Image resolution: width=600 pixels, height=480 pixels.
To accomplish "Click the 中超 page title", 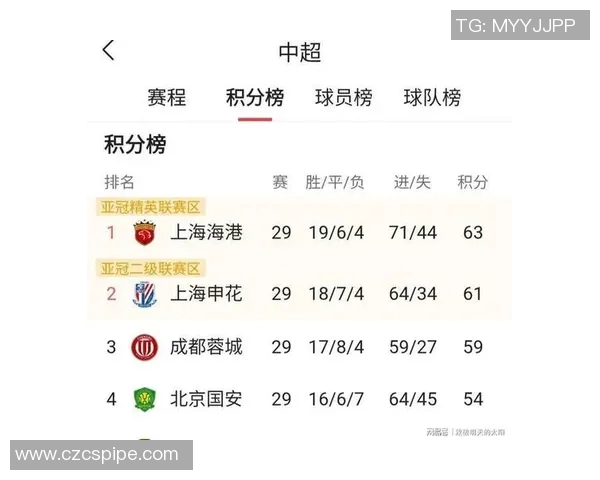I will point(300,53).
